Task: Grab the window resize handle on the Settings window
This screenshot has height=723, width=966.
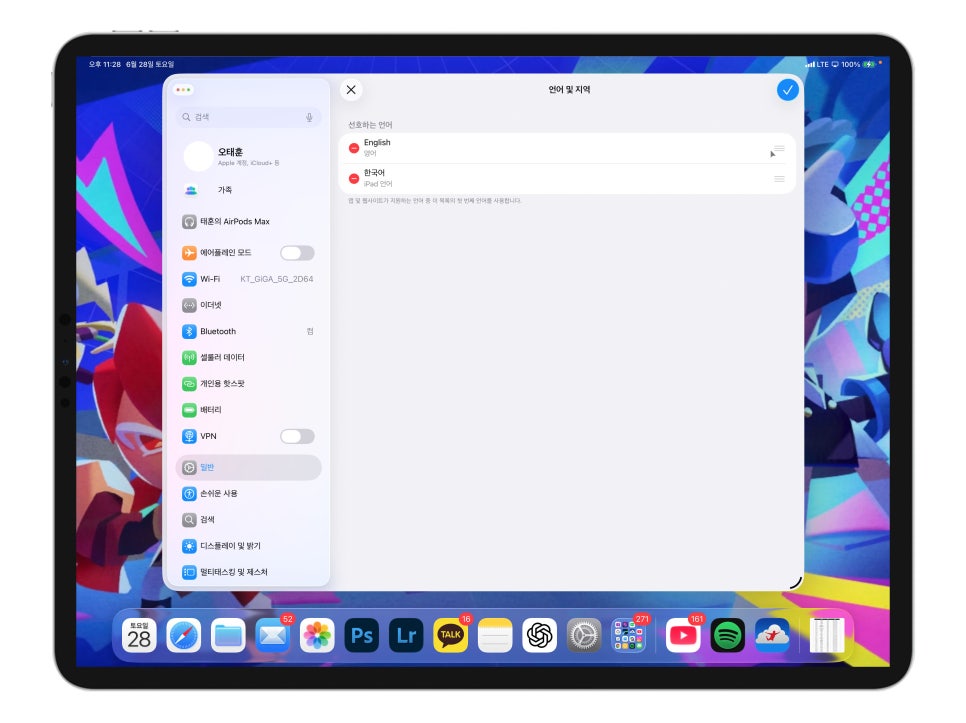Action: 796,583
